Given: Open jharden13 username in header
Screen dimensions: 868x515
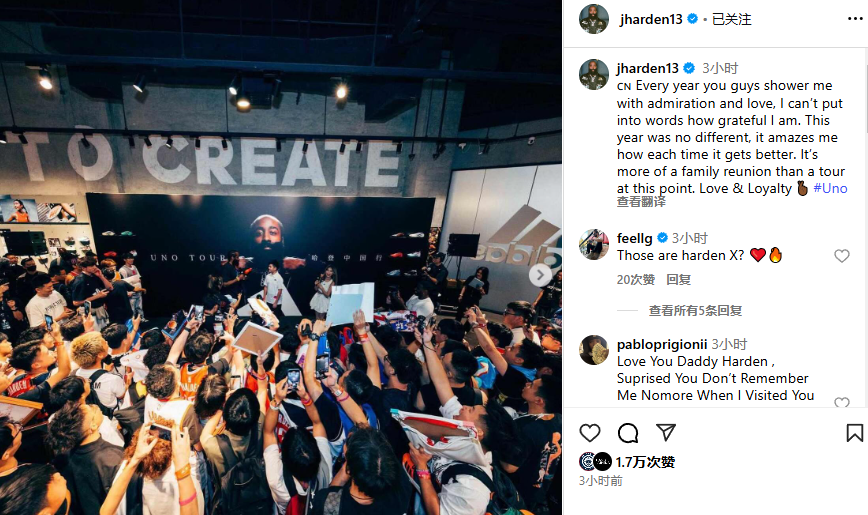Looking at the screenshot, I should point(651,19).
